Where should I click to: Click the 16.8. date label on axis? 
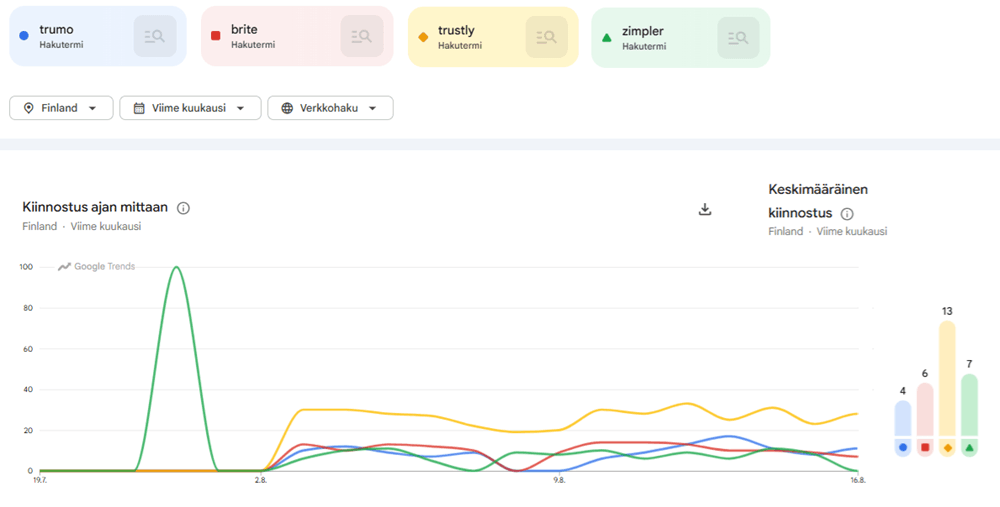[858, 480]
